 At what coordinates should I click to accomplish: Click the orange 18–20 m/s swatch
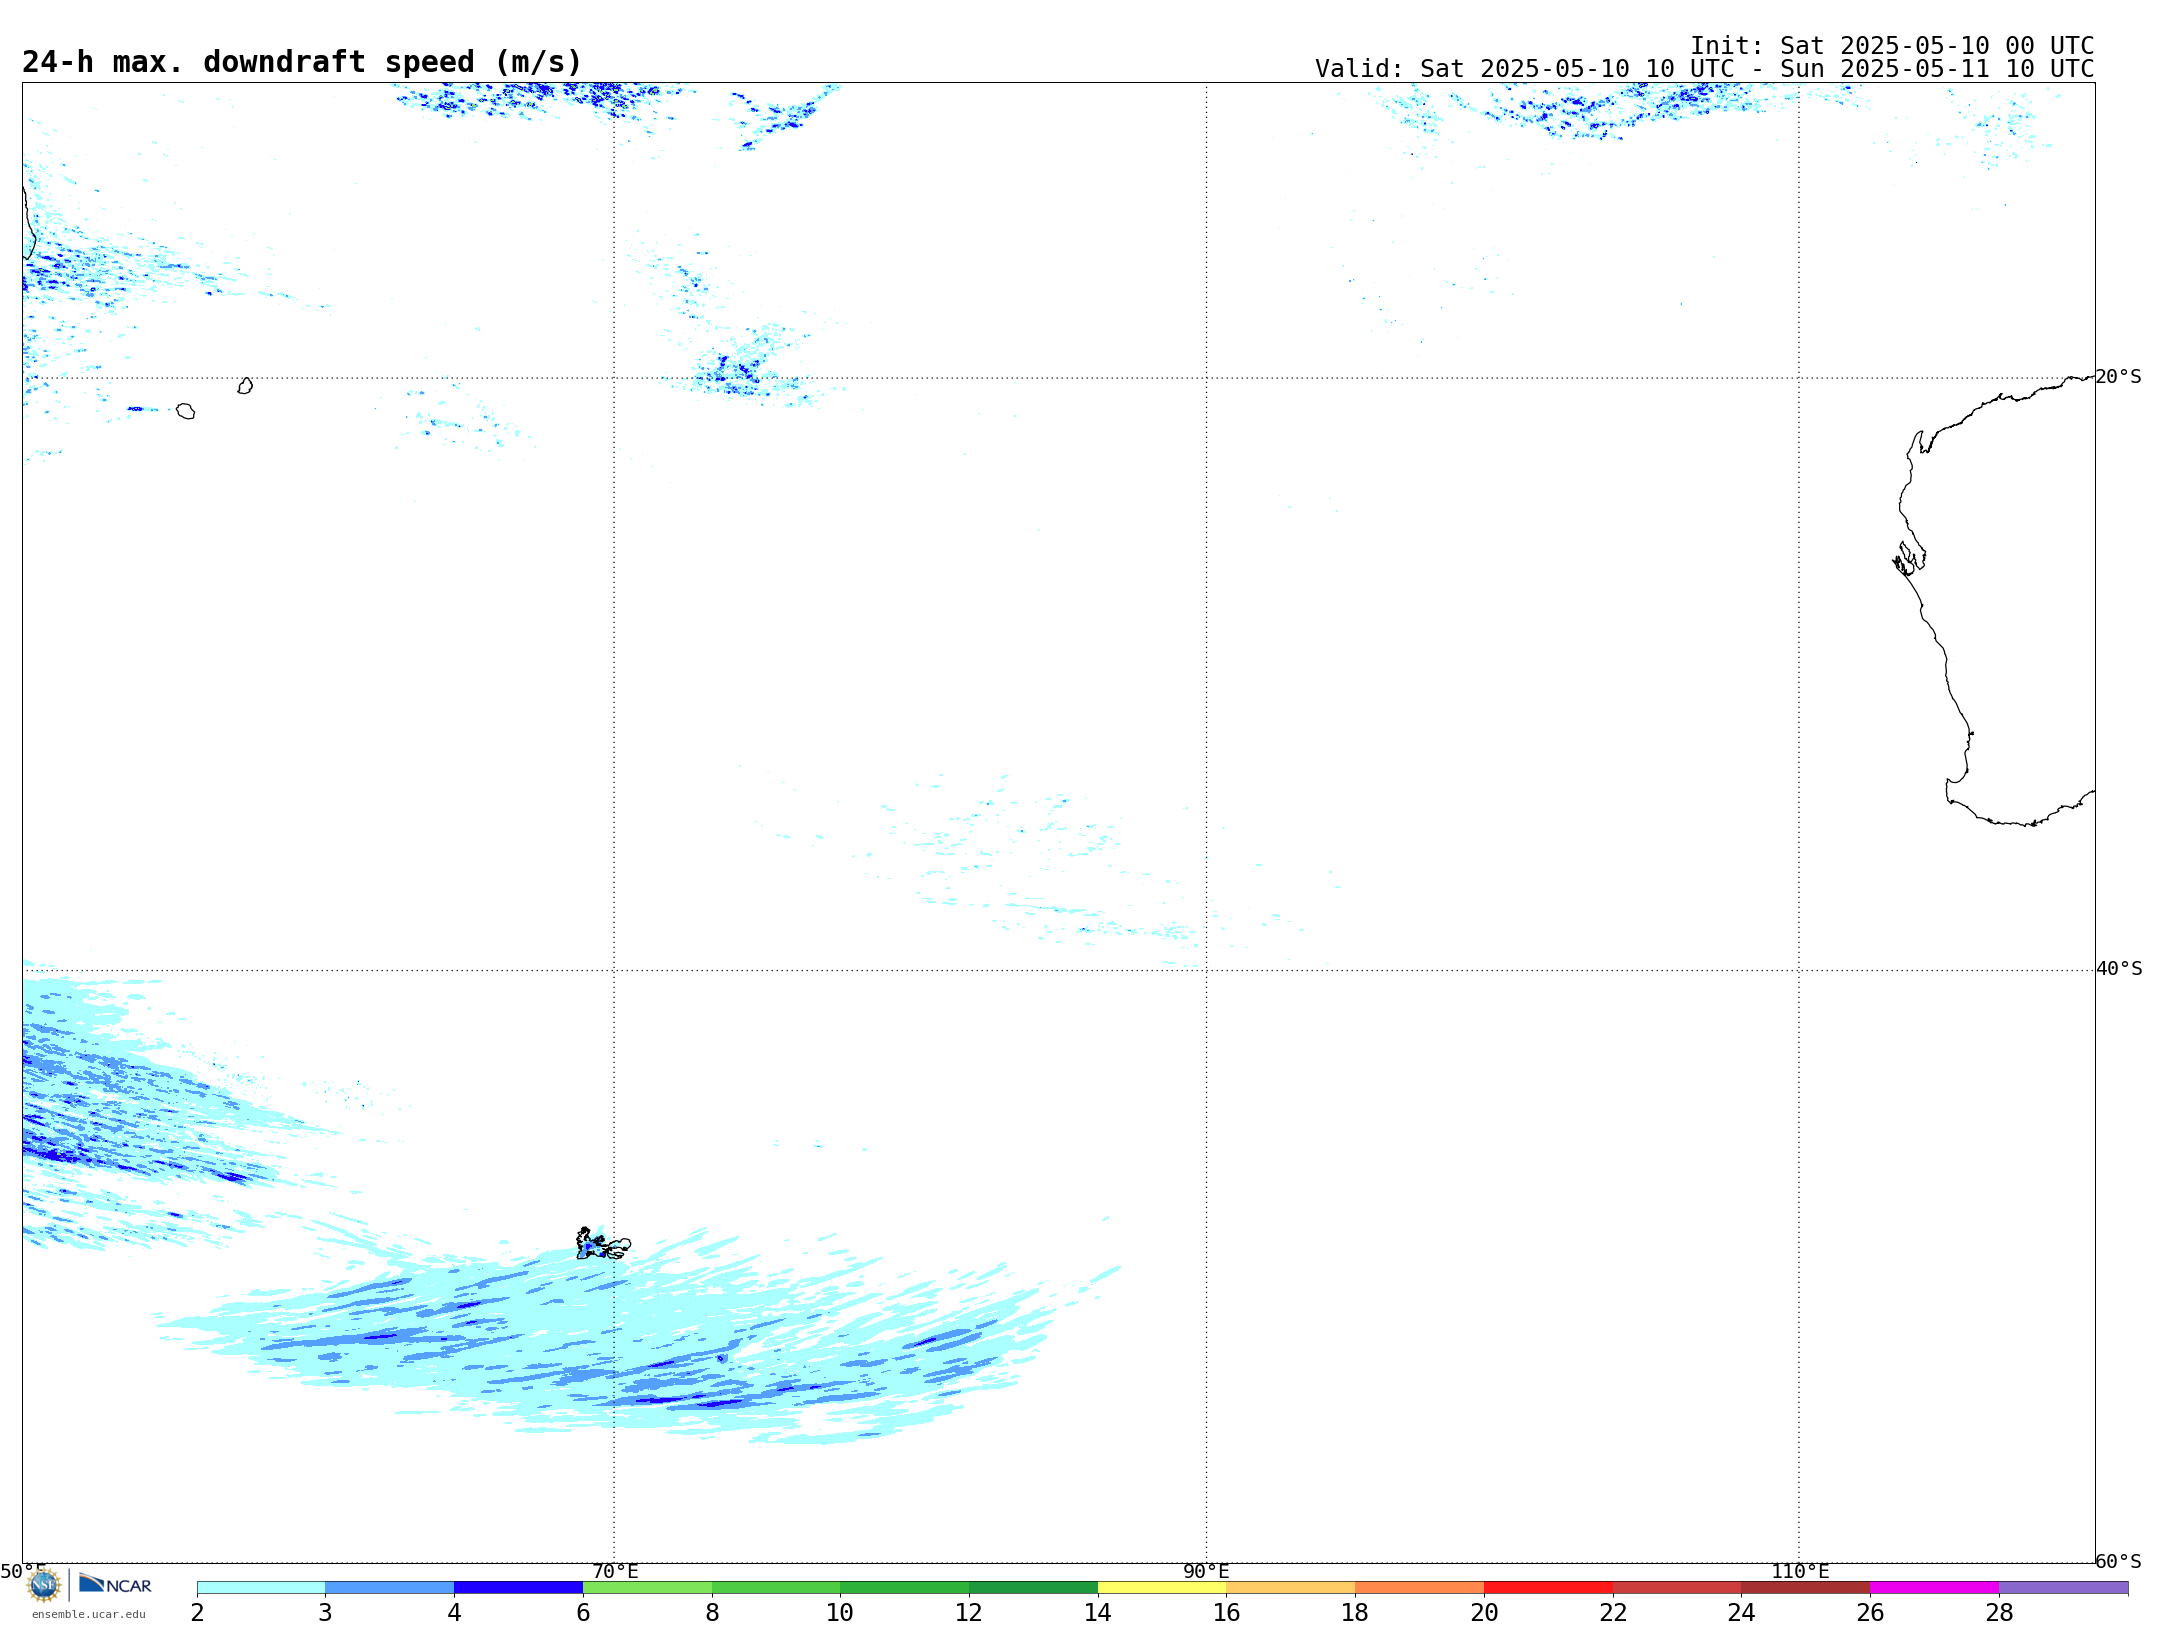point(1420,1588)
